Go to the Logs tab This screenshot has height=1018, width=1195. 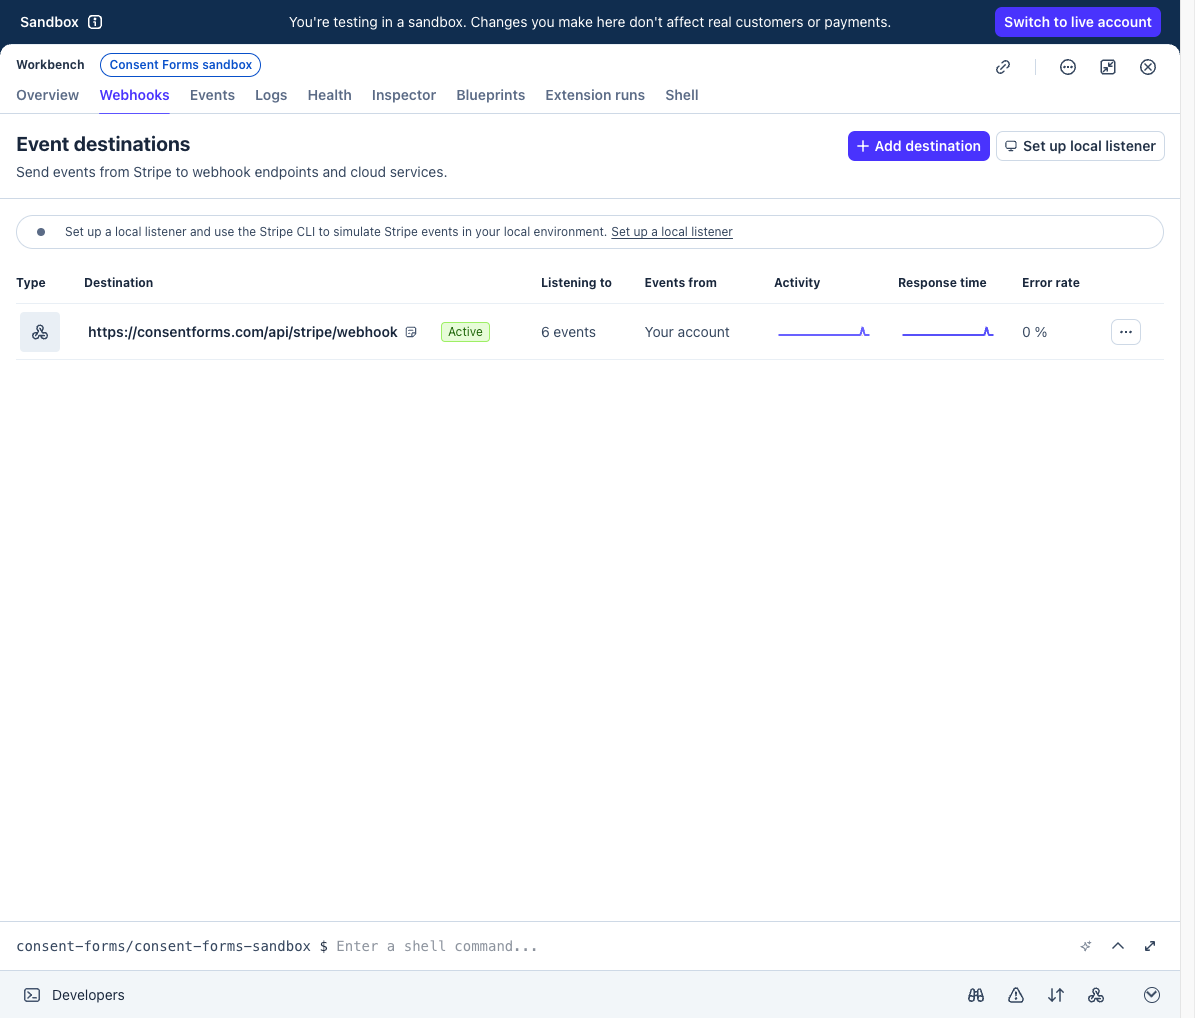click(x=271, y=95)
